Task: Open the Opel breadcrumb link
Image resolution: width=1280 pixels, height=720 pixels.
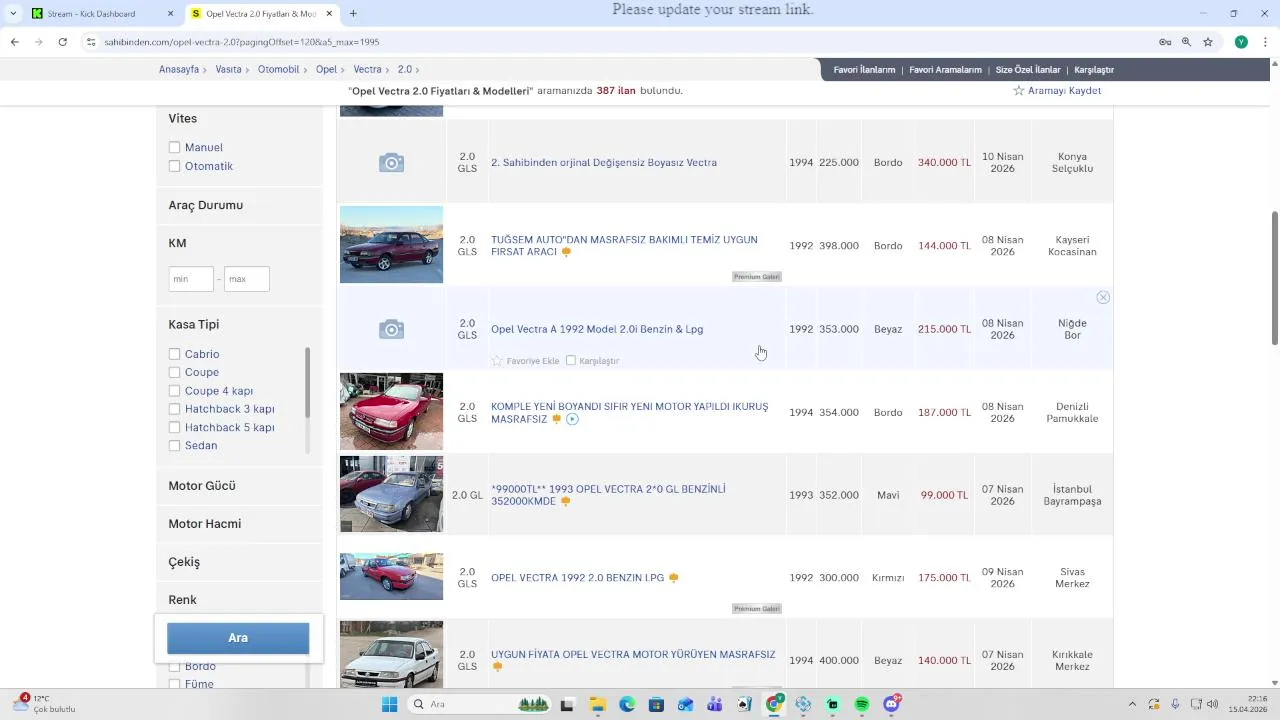Action: click(x=326, y=70)
